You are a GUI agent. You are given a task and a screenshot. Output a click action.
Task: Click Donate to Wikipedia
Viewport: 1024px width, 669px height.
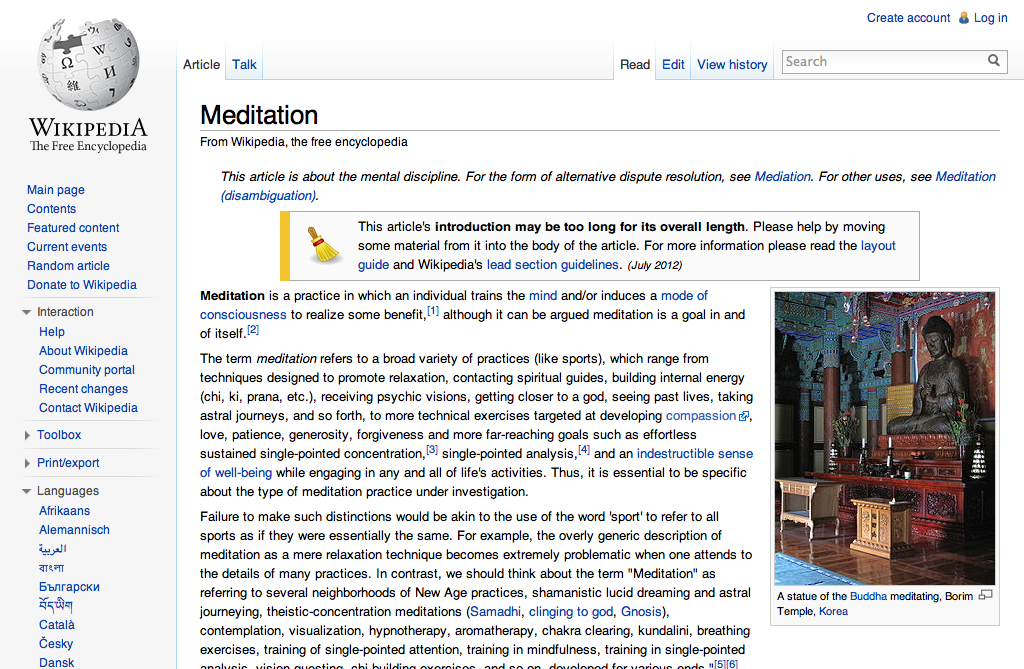82,285
